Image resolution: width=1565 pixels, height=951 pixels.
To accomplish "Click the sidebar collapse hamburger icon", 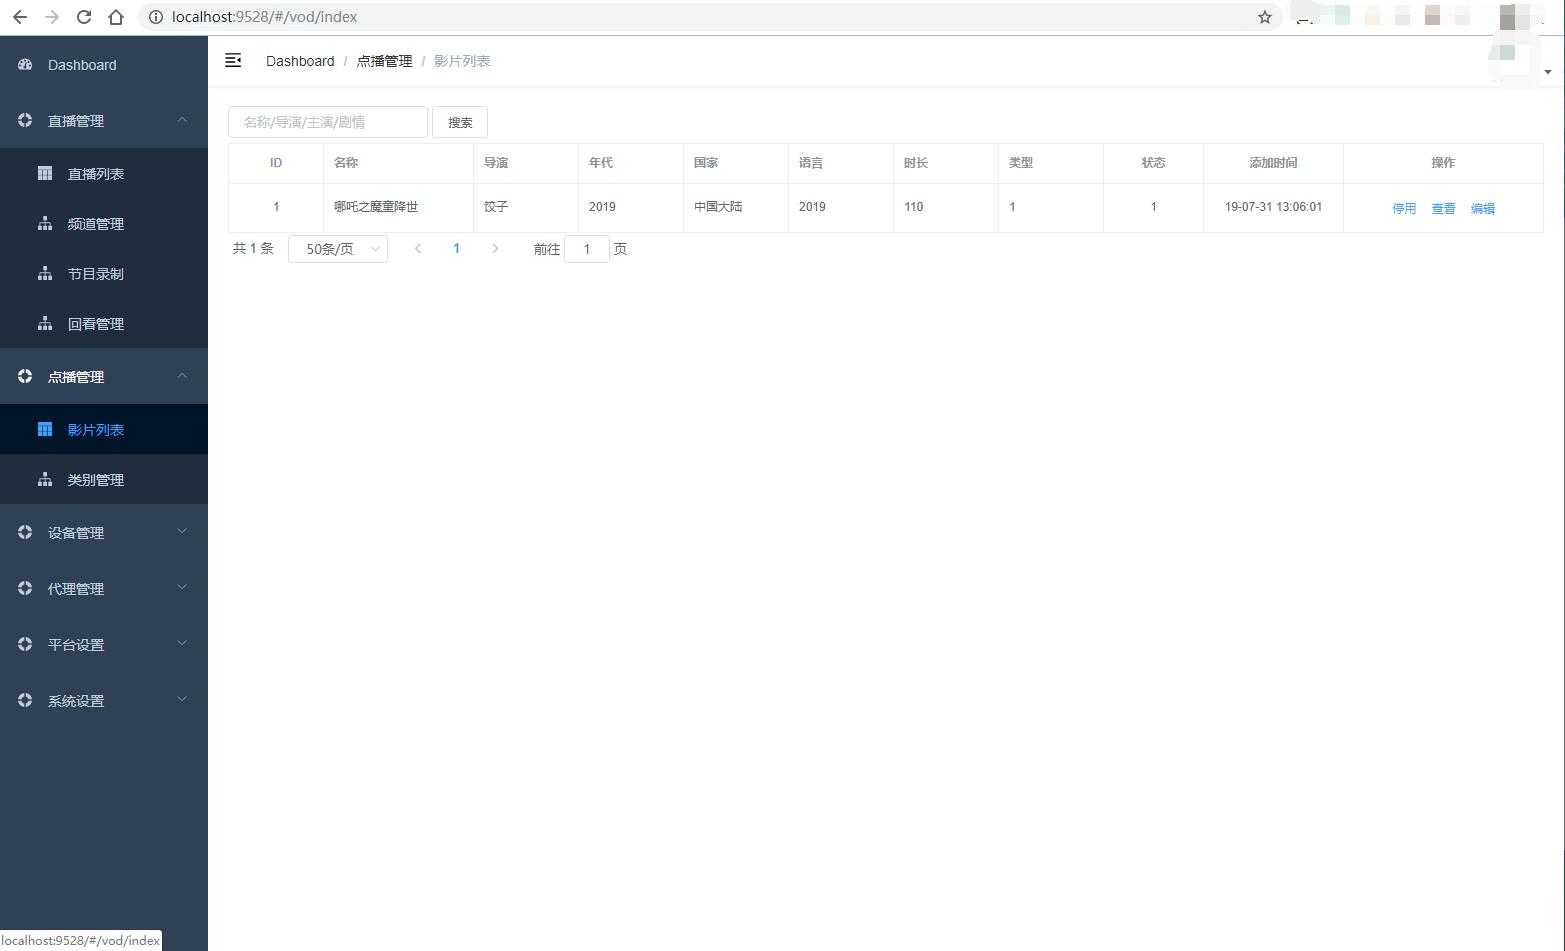I will [x=233, y=61].
